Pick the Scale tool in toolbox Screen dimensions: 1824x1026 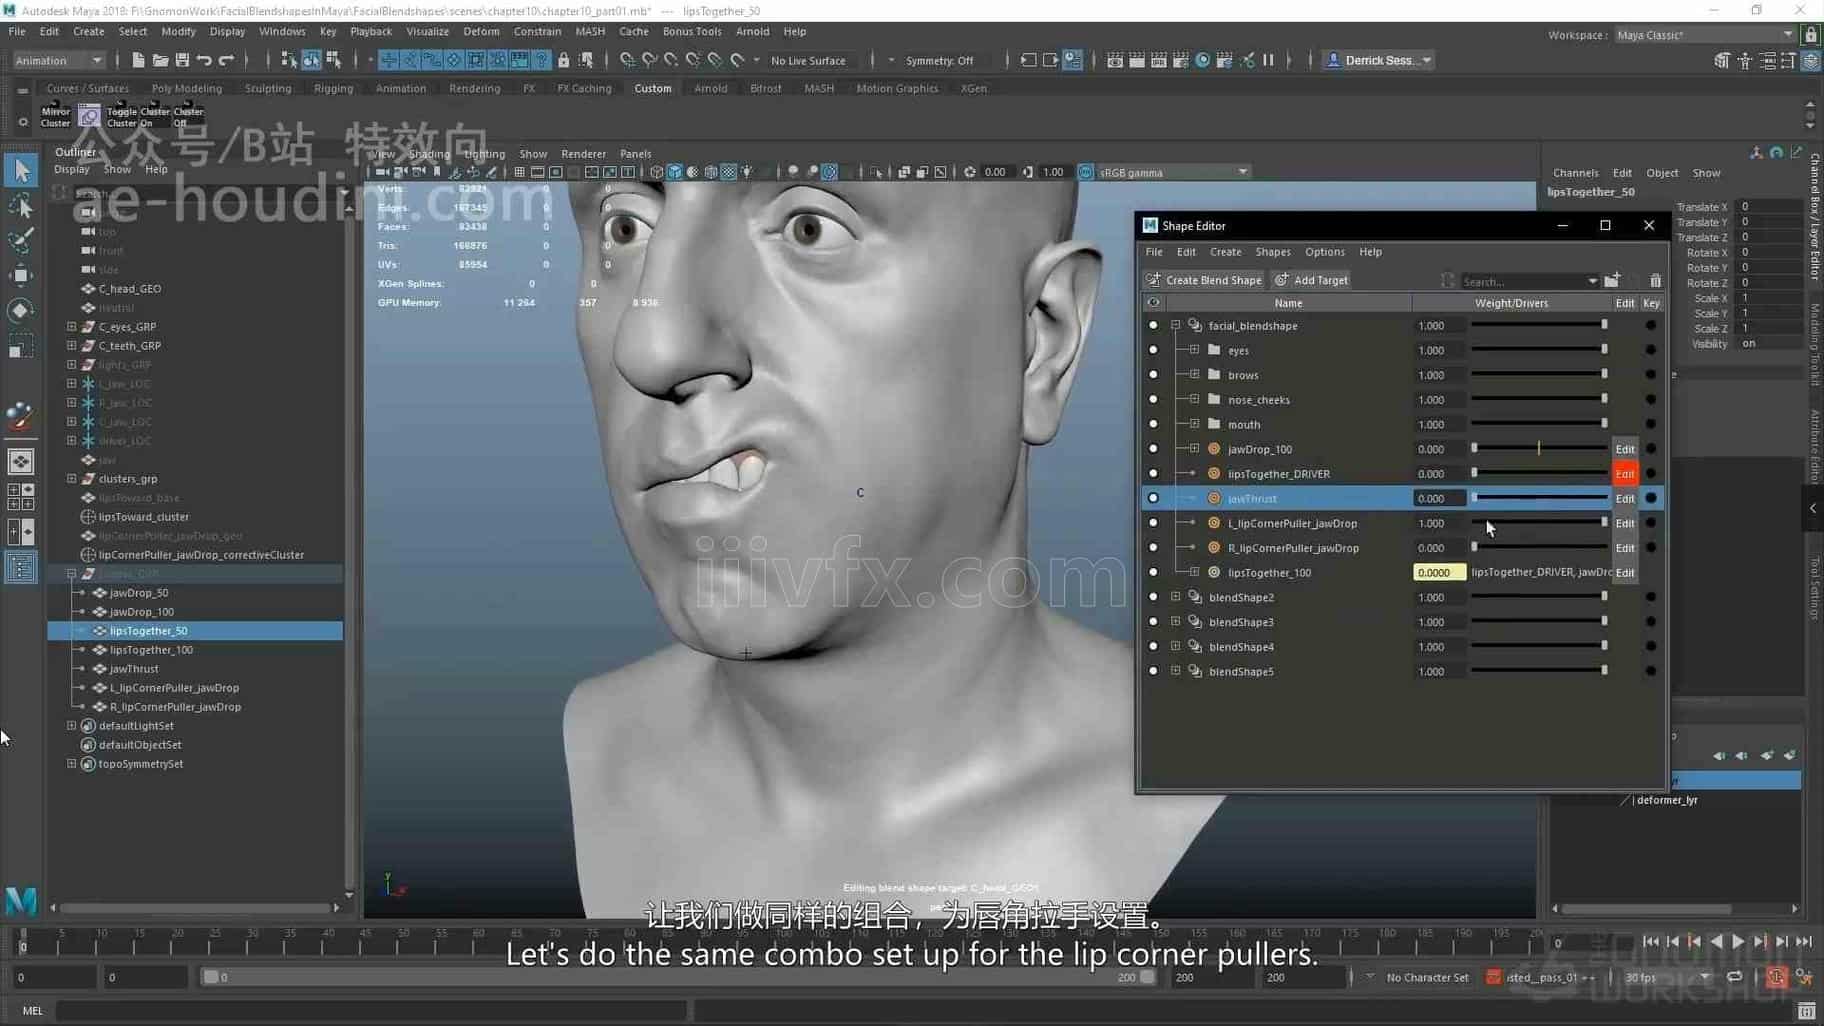tap(21, 346)
